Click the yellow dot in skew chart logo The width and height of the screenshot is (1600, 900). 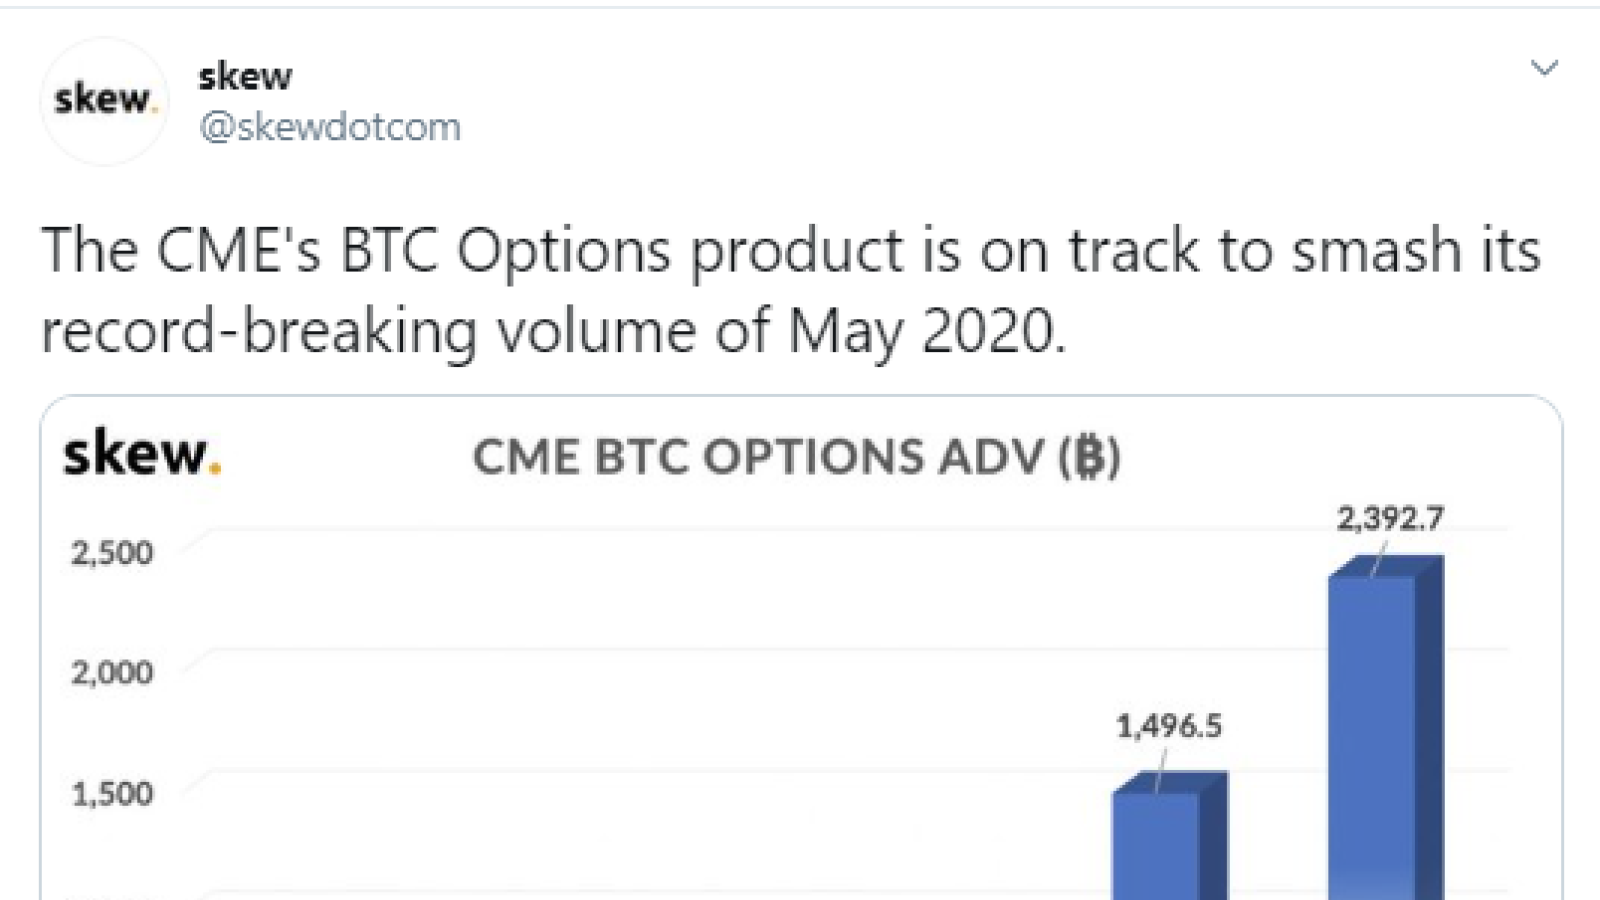click(x=215, y=466)
